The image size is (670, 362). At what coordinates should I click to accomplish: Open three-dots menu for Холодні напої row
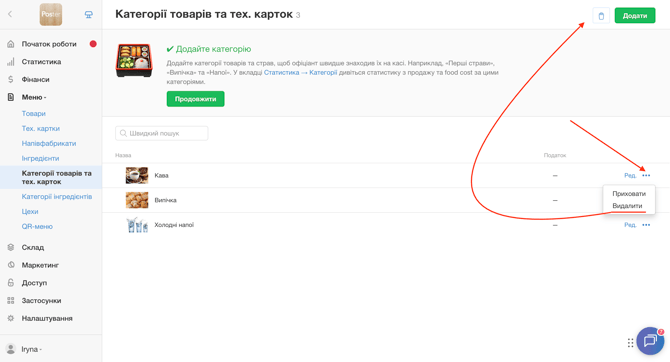coord(646,225)
